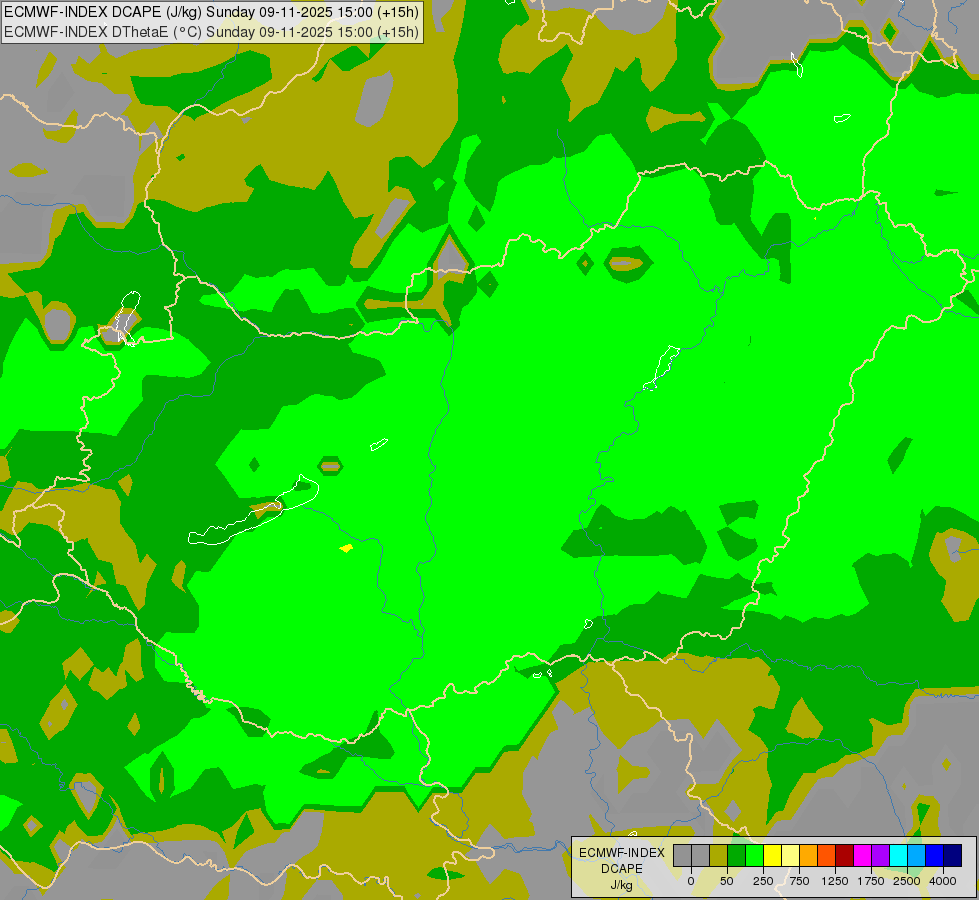The height and width of the screenshot is (900, 979).
Task: Choose the pure yellow legend swatch
Action: click(x=772, y=855)
